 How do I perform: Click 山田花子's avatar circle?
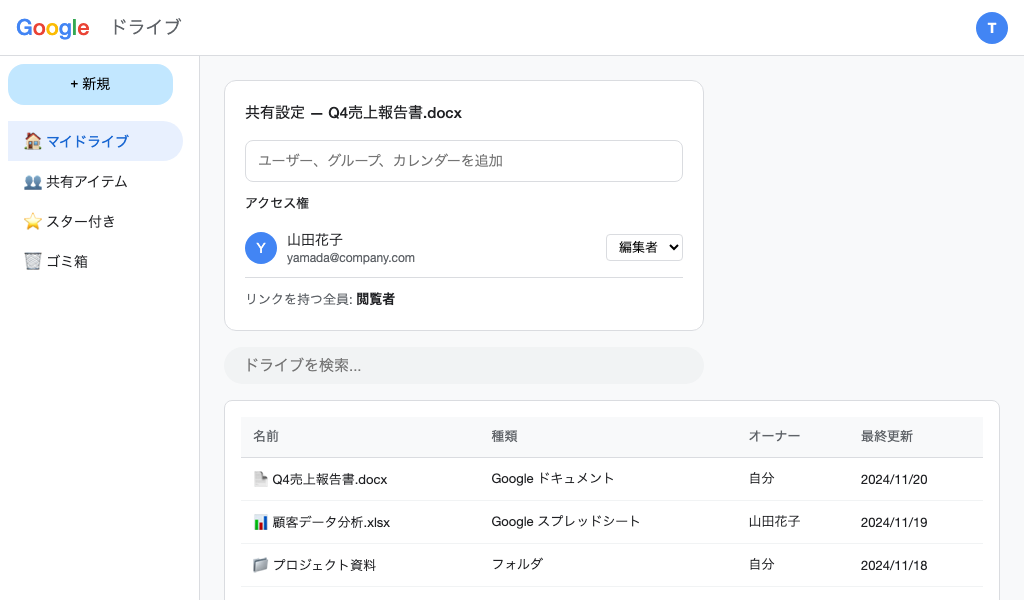[x=261, y=248]
